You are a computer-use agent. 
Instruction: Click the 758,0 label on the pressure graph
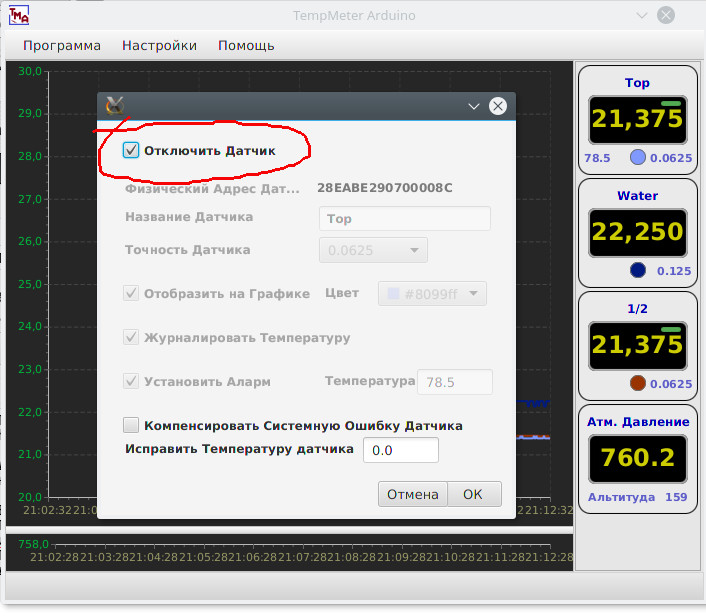33,544
